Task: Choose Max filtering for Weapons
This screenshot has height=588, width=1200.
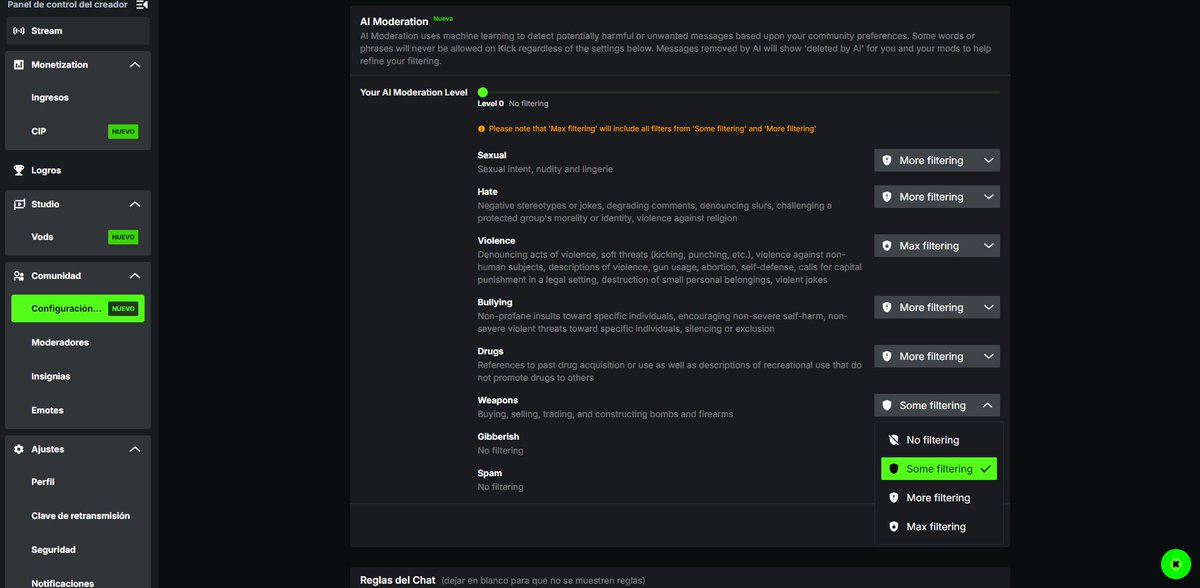Action: pyautogui.click(x=939, y=527)
